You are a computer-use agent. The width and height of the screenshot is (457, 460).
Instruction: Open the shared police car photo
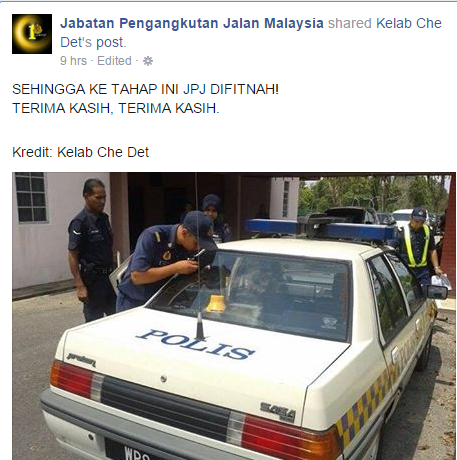tap(234, 316)
